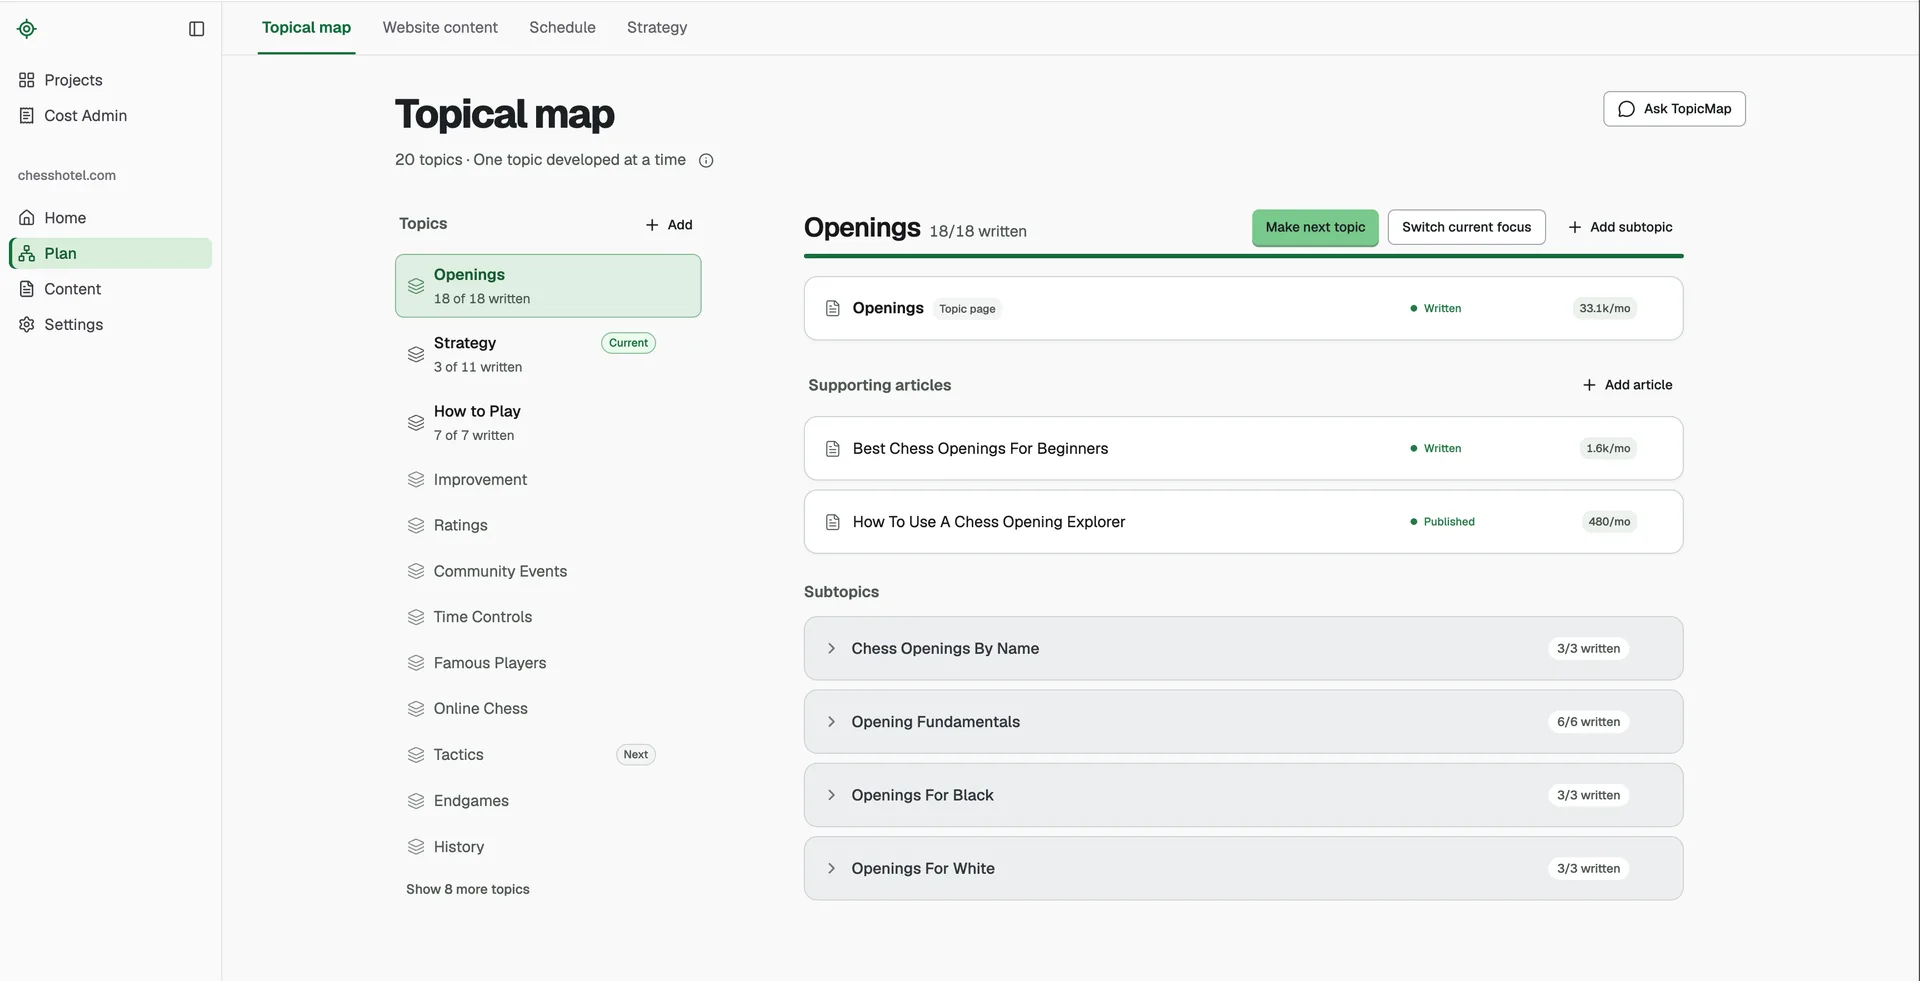Click document icon of Best Chess Openings article
This screenshot has width=1920, height=981.
pos(832,449)
